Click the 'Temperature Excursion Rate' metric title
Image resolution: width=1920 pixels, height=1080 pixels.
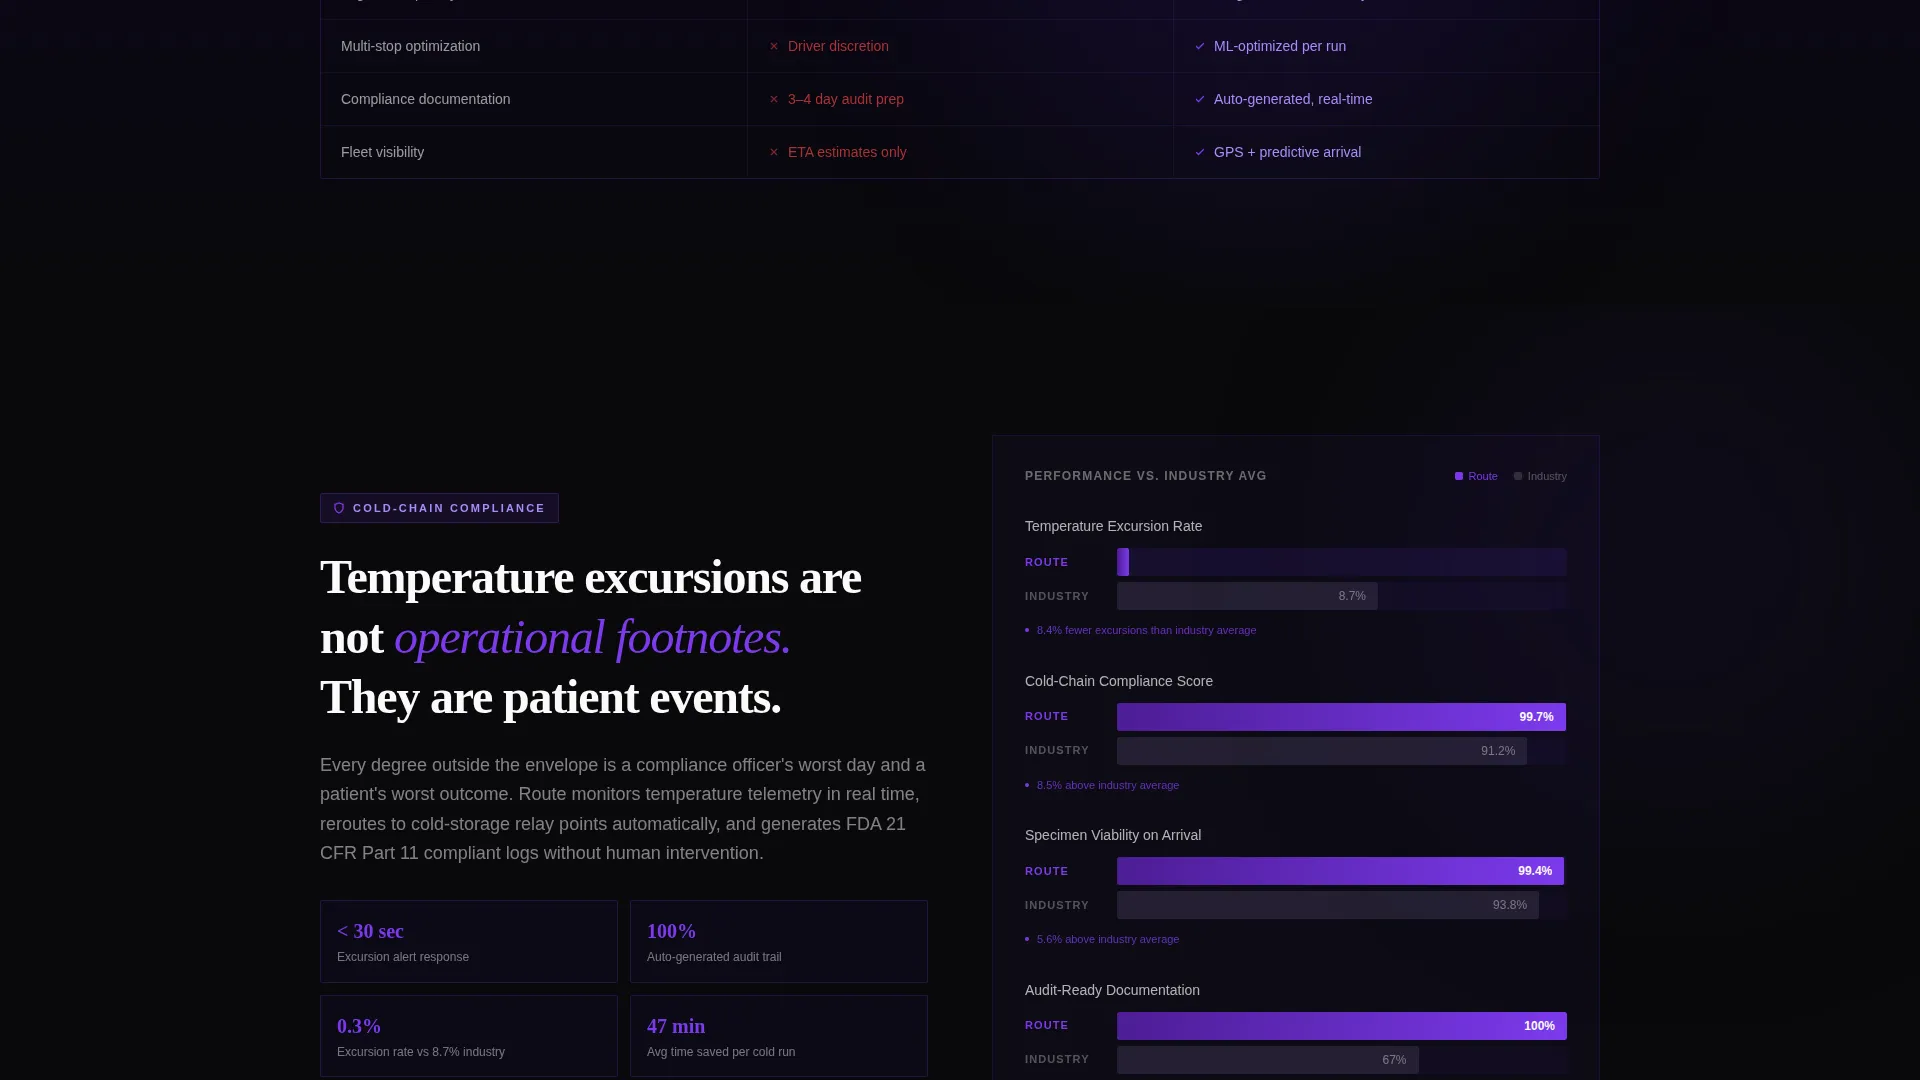coord(1113,526)
